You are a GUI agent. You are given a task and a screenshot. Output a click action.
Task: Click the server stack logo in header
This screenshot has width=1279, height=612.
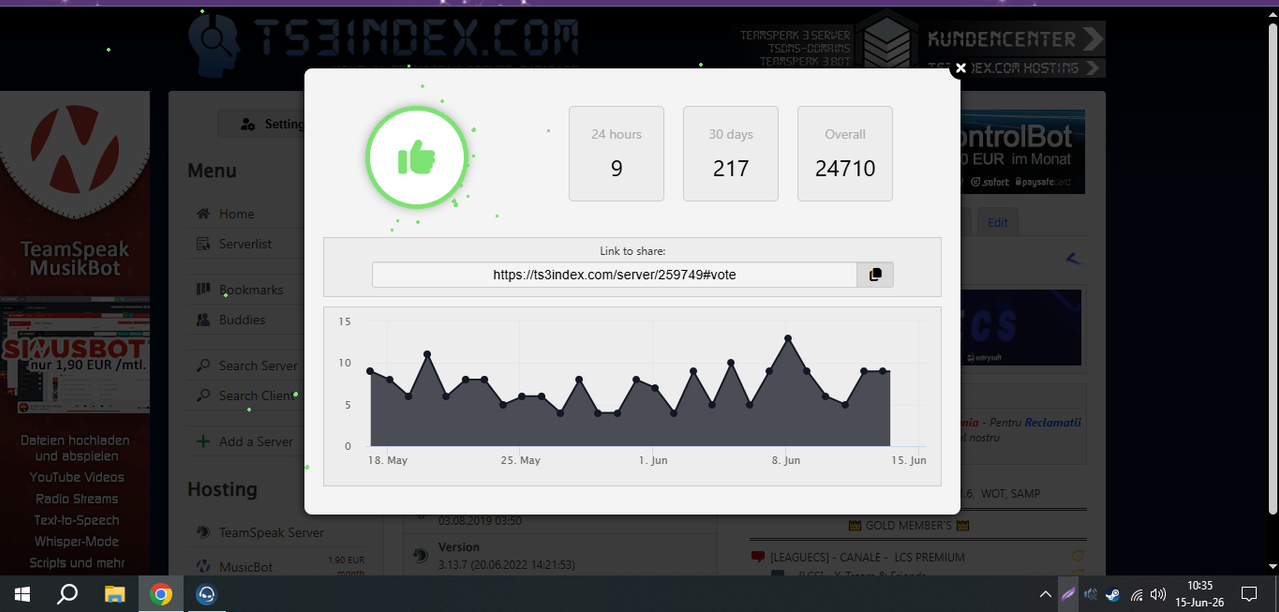888,40
